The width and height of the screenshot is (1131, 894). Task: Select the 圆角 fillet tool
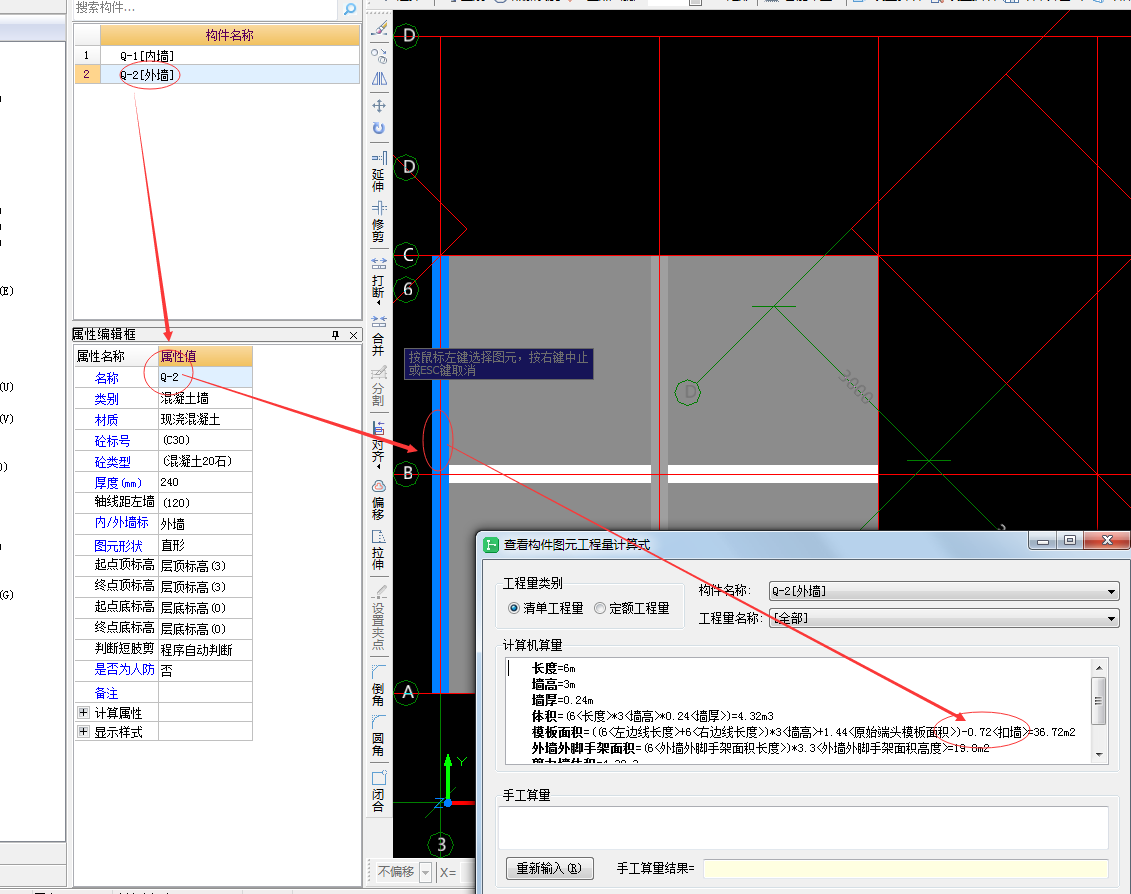coord(379,735)
